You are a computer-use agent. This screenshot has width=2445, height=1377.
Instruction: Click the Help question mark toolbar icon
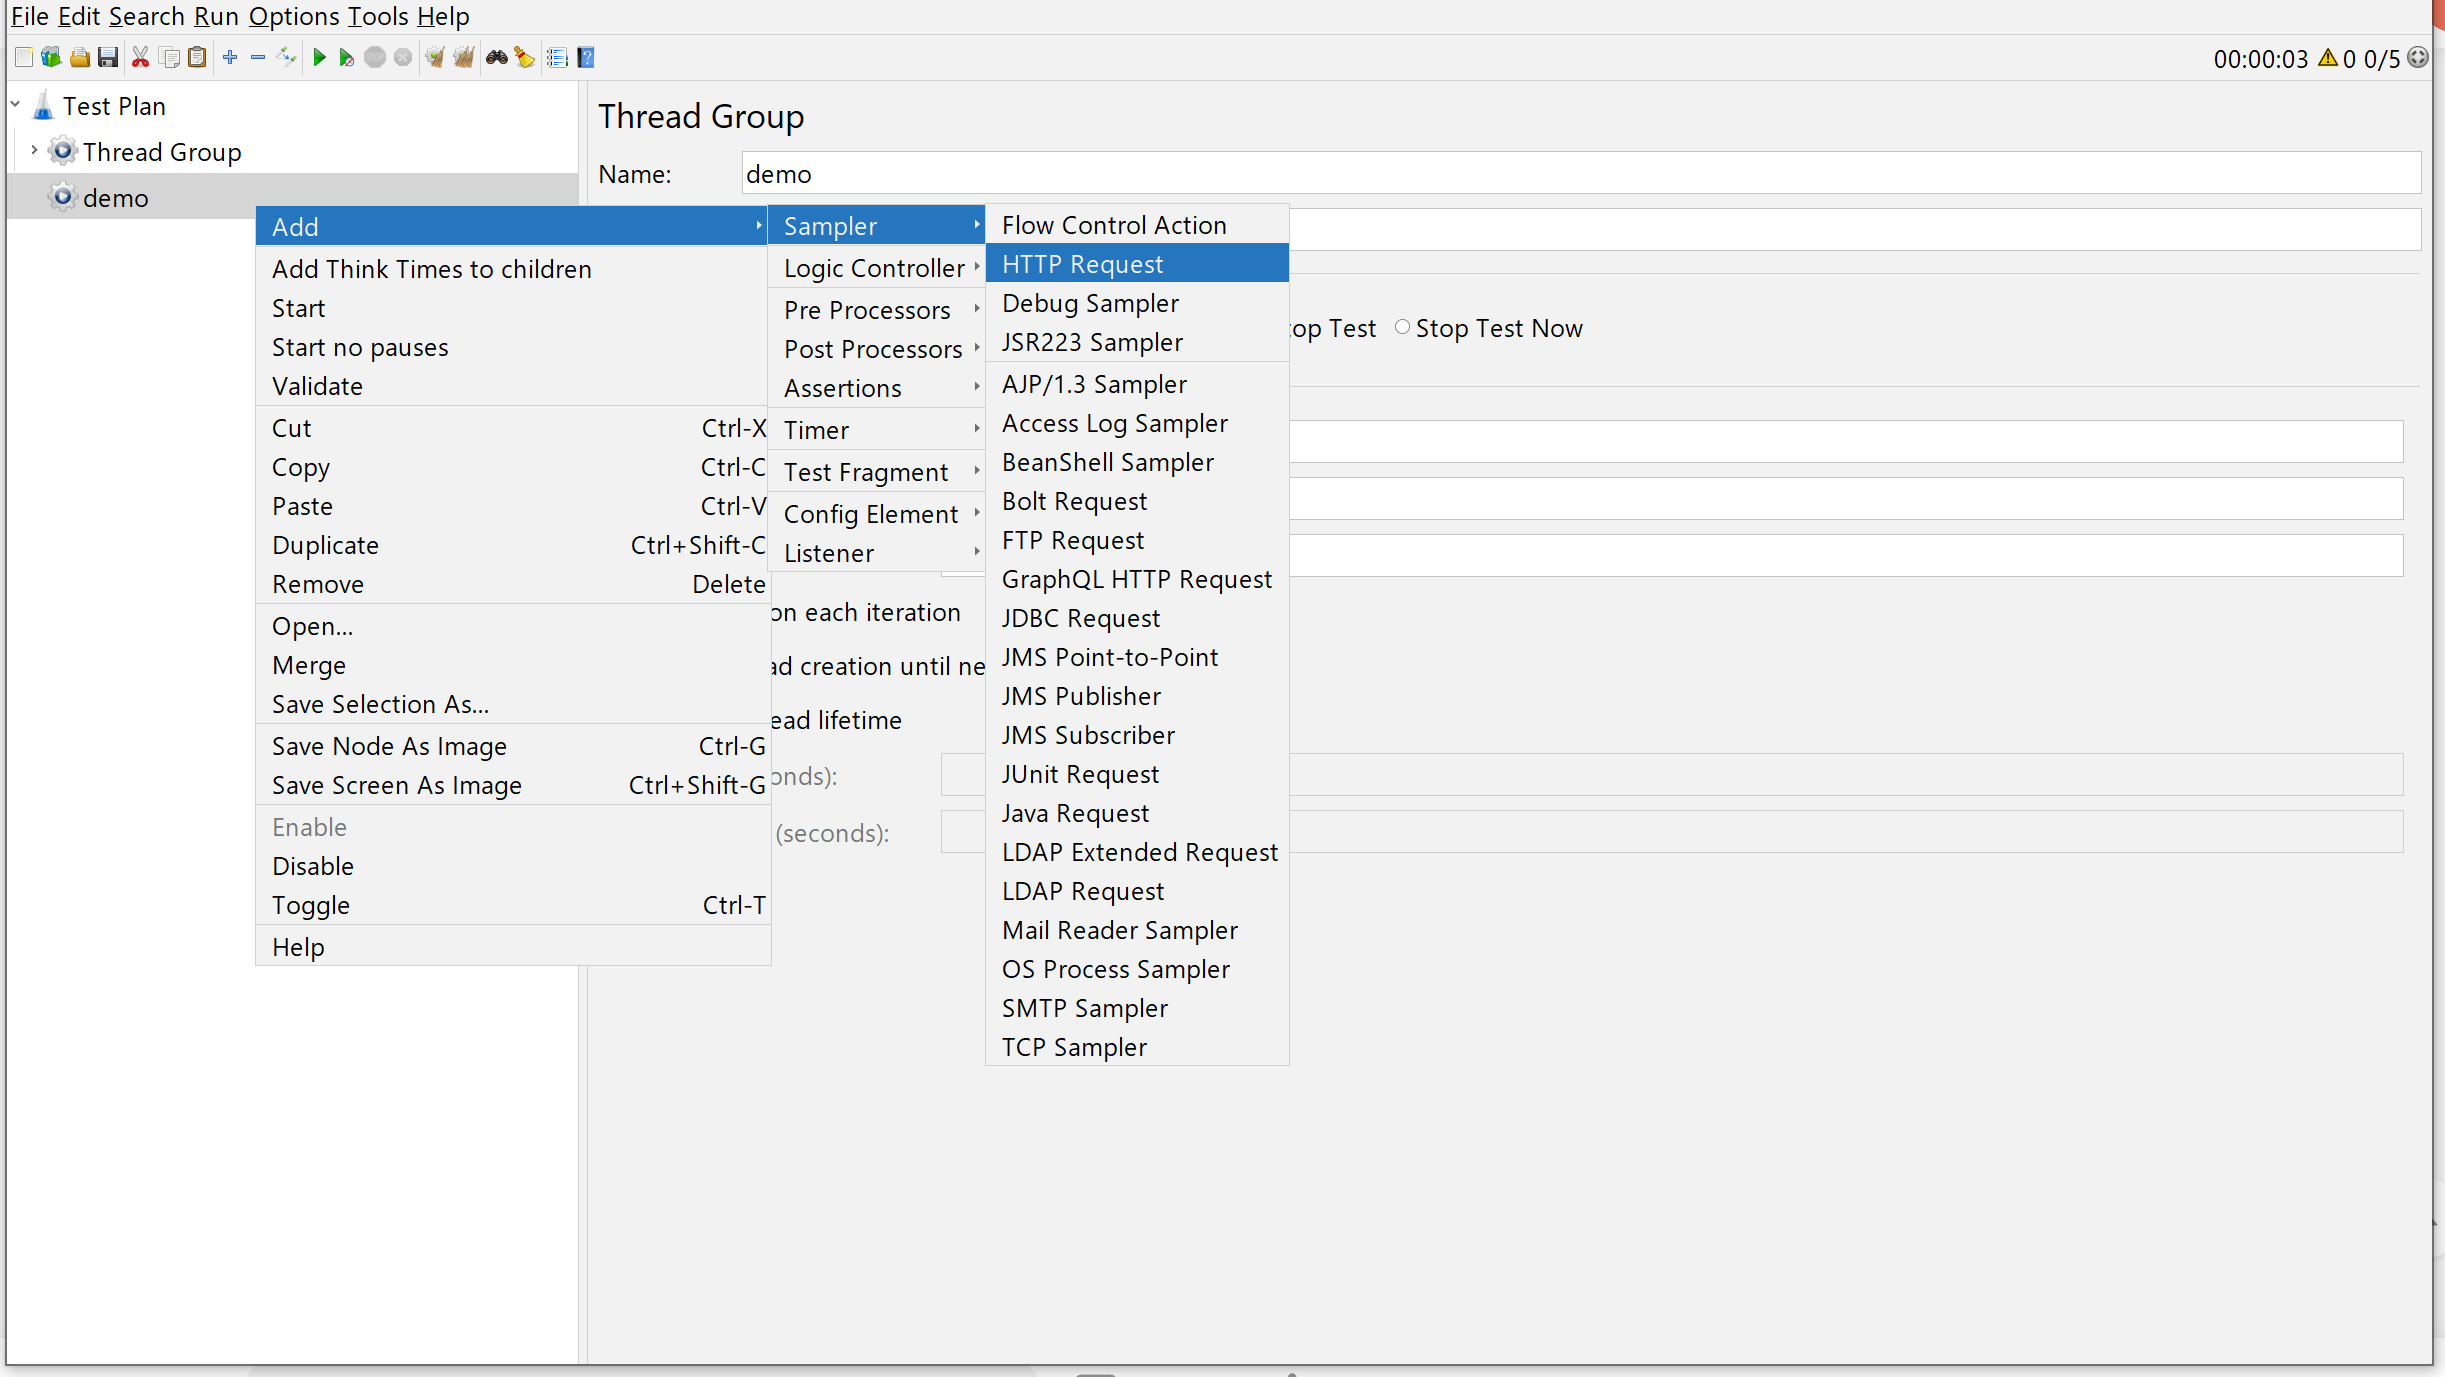(586, 58)
